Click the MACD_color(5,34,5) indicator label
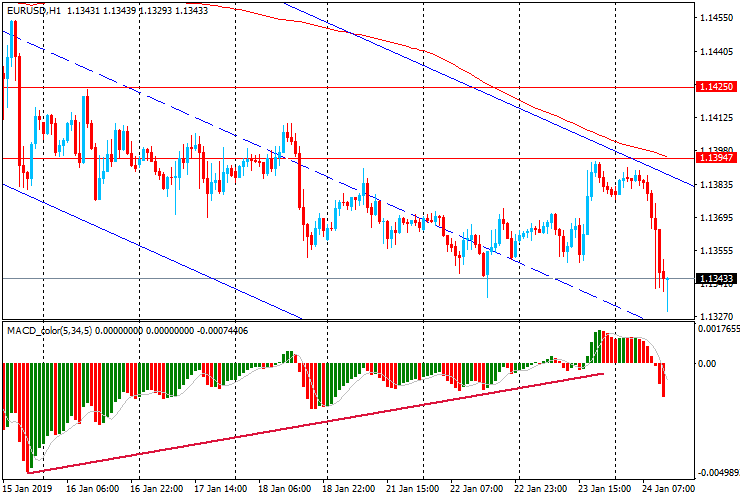Screen dimensions: 740x500 click(x=50, y=331)
